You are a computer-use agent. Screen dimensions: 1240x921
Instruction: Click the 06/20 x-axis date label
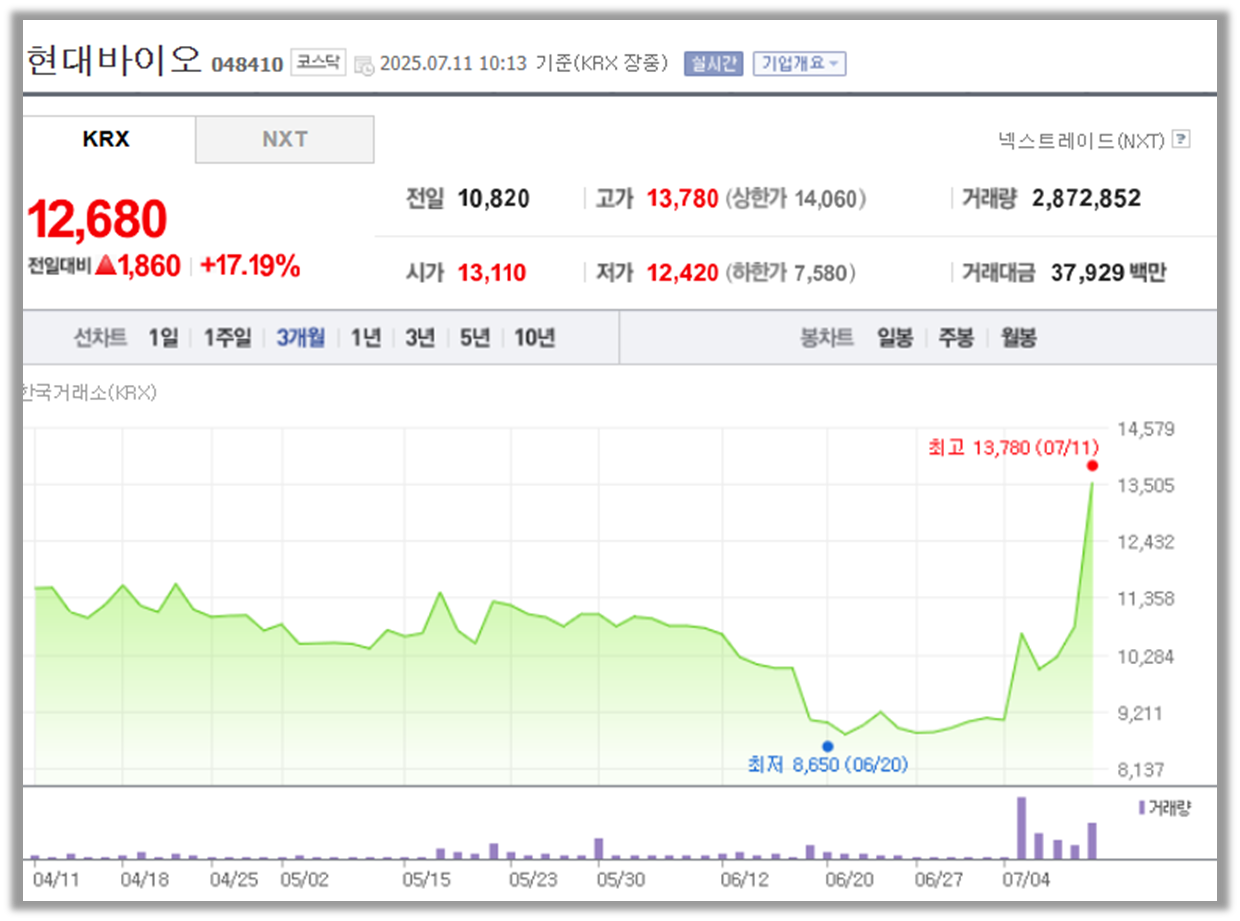coord(849,880)
